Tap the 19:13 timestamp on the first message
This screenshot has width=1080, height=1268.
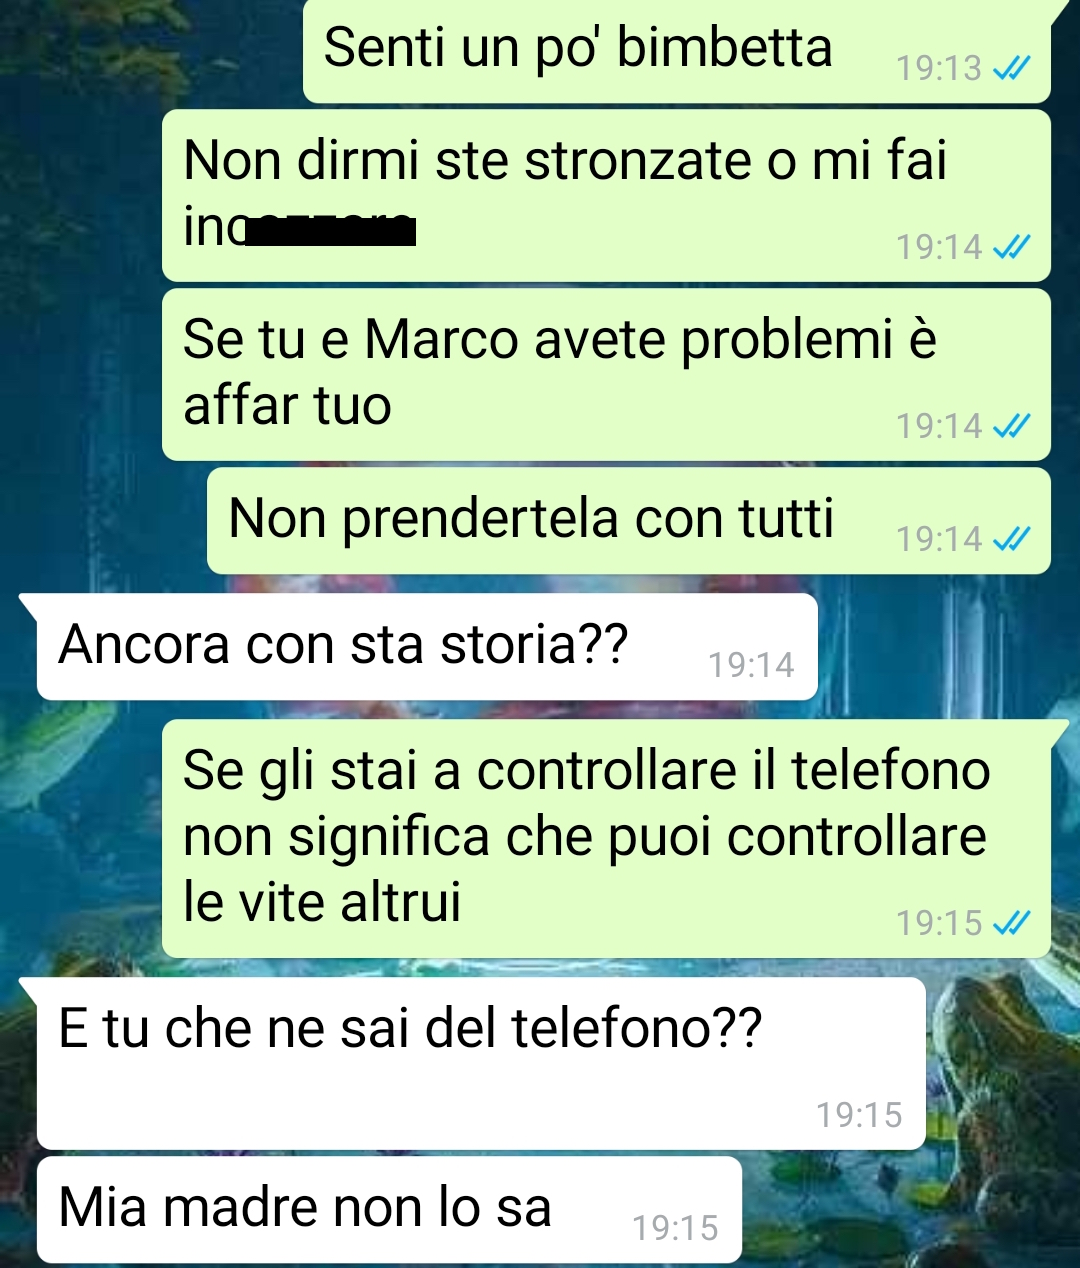(x=939, y=68)
